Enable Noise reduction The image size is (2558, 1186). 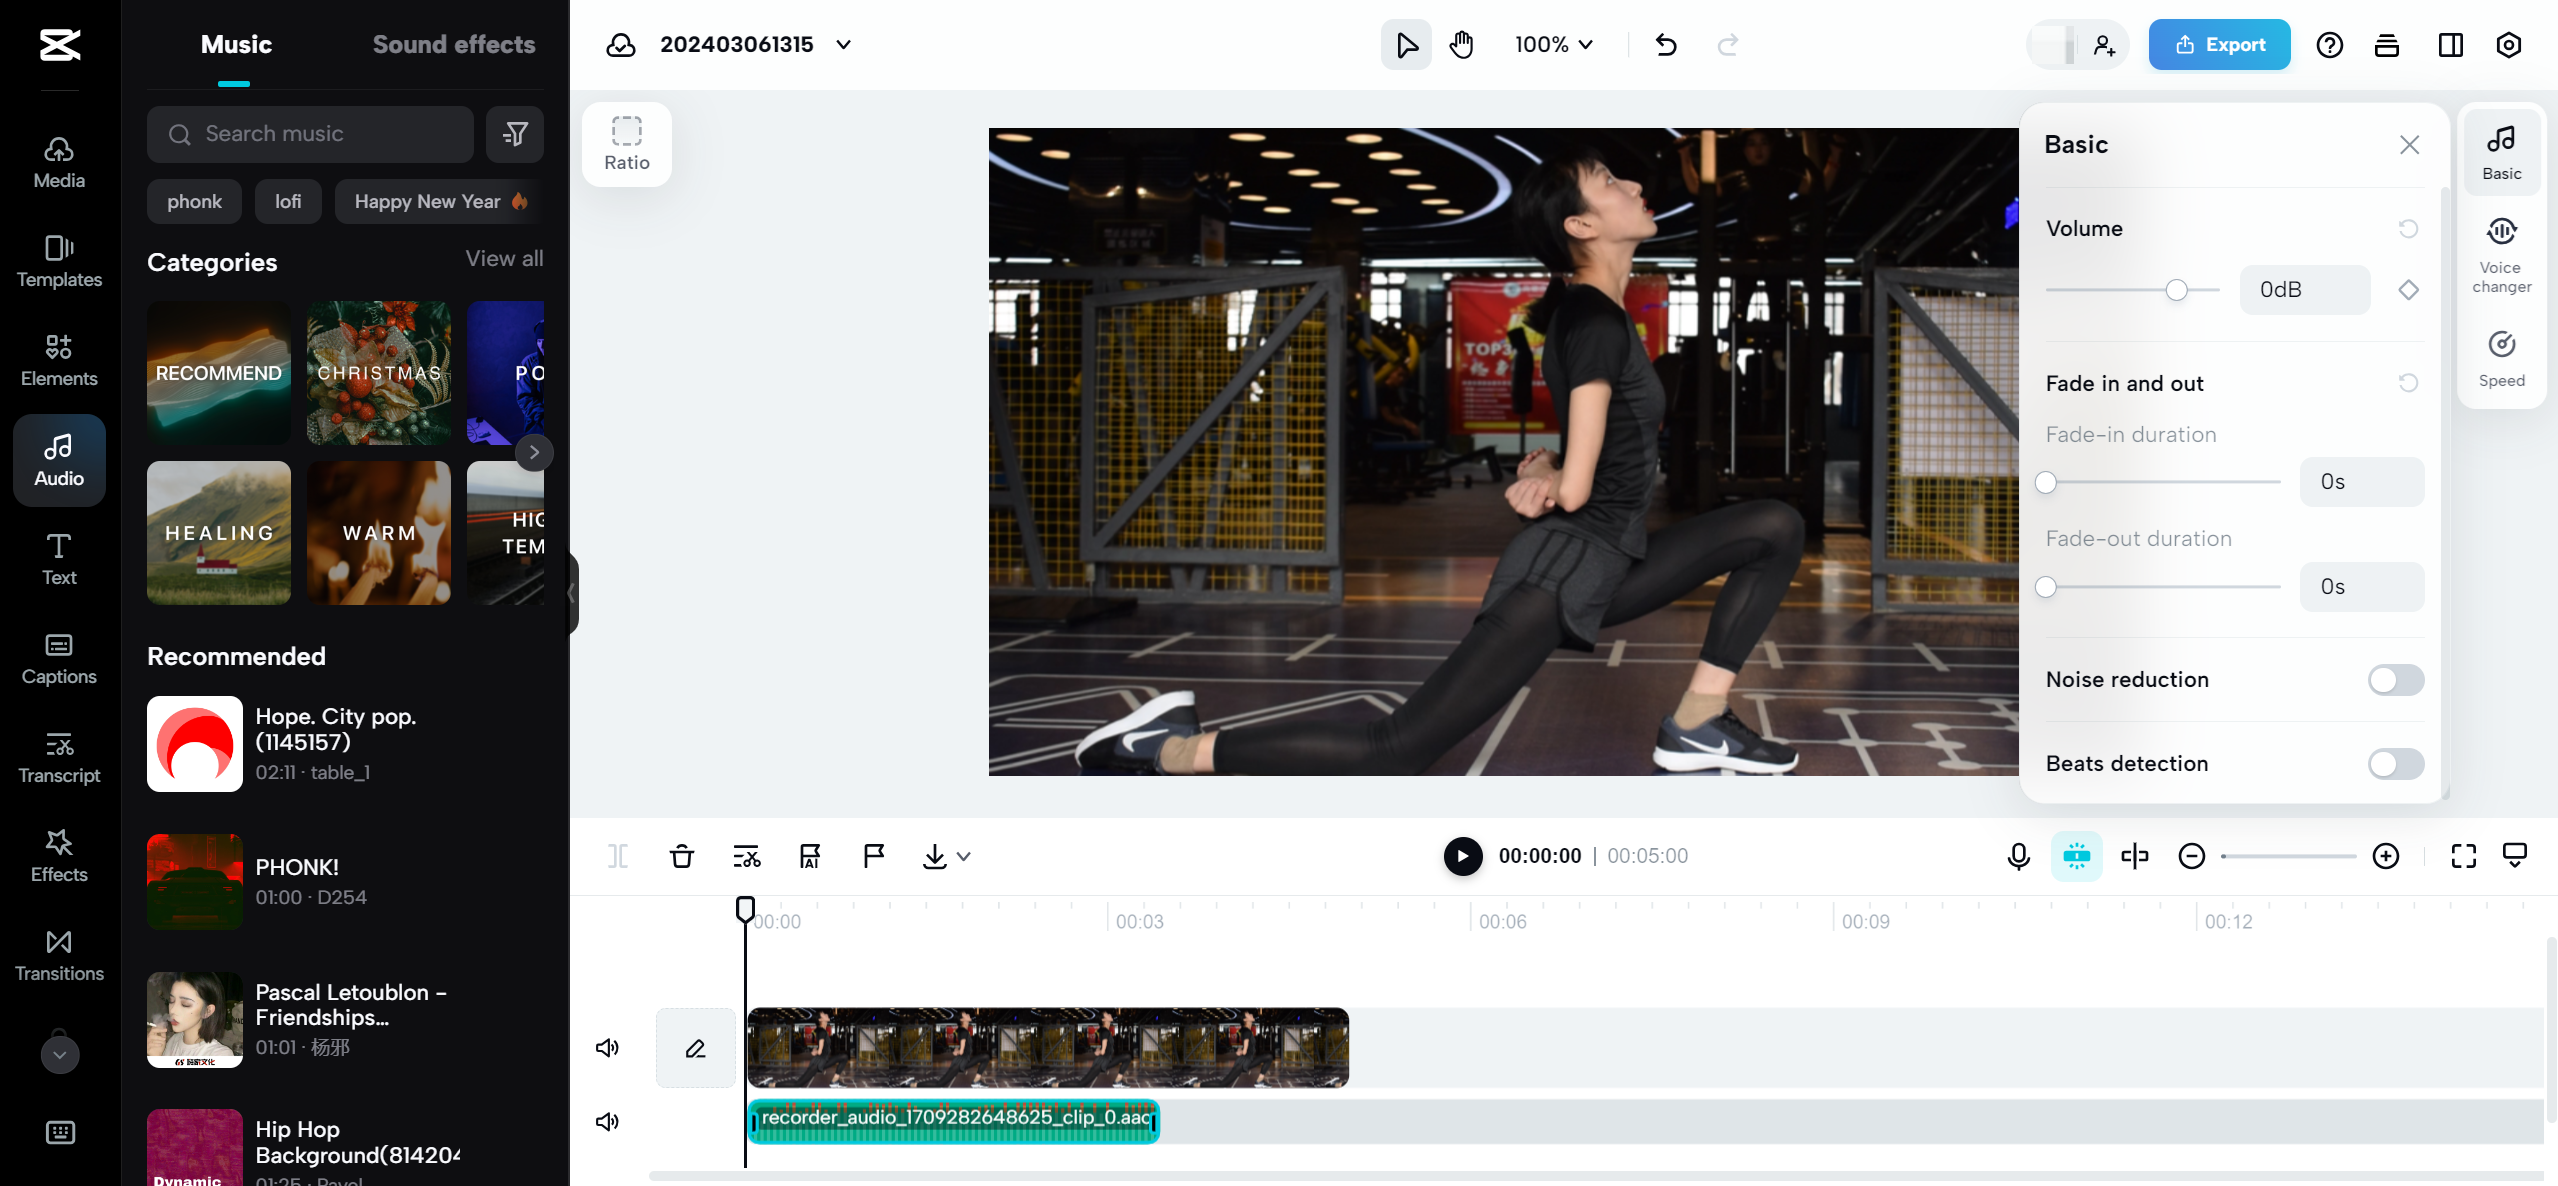(x=2396, y=680)
